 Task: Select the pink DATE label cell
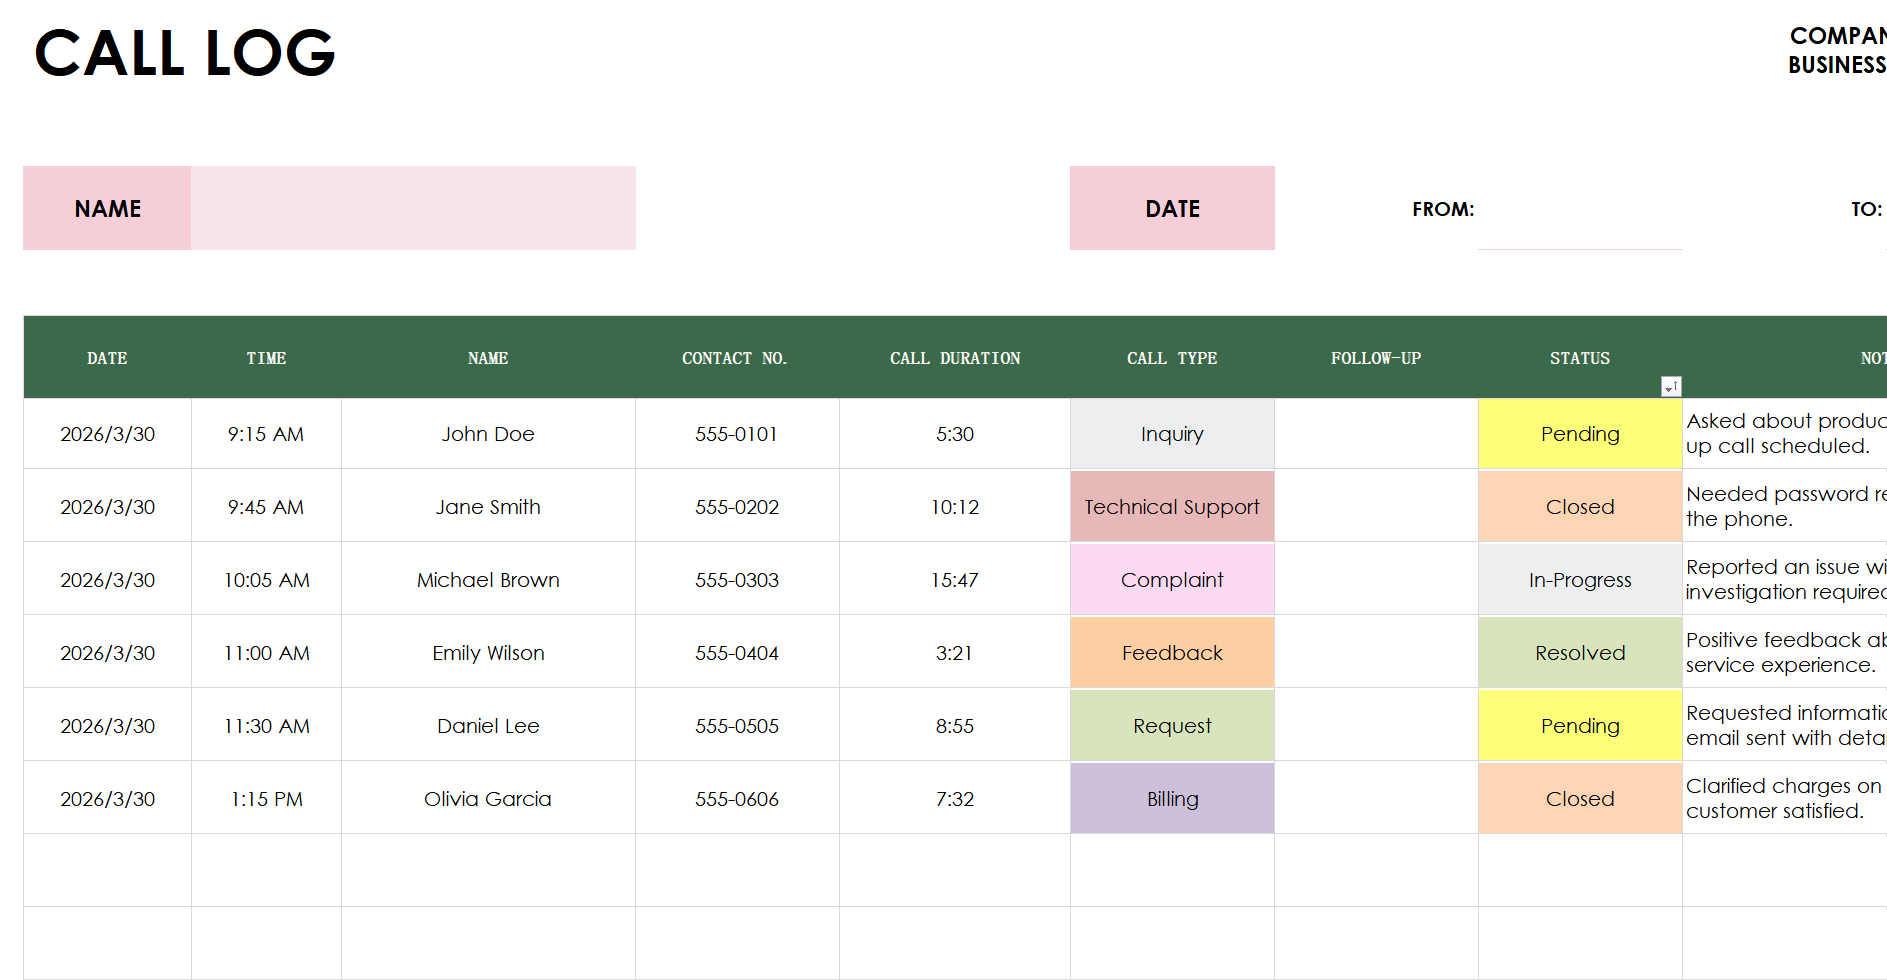[1172, 208]
